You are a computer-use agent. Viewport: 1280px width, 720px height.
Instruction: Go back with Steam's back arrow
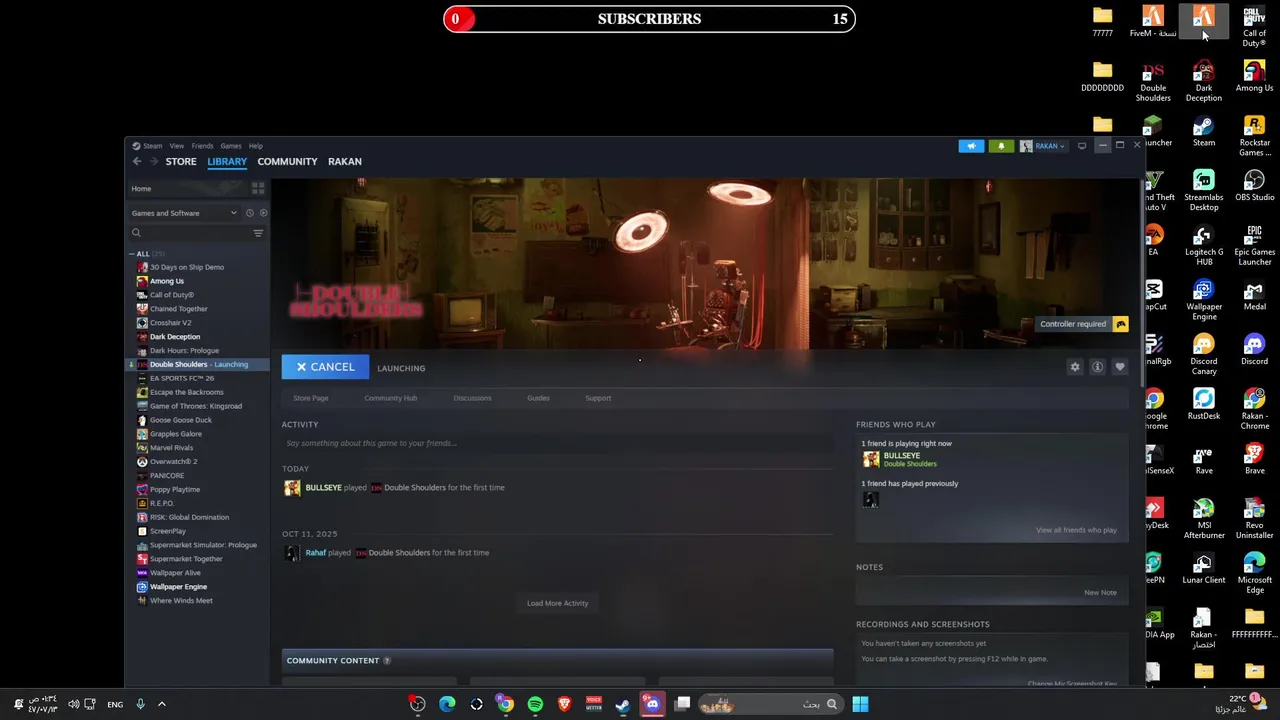point(137,161)
